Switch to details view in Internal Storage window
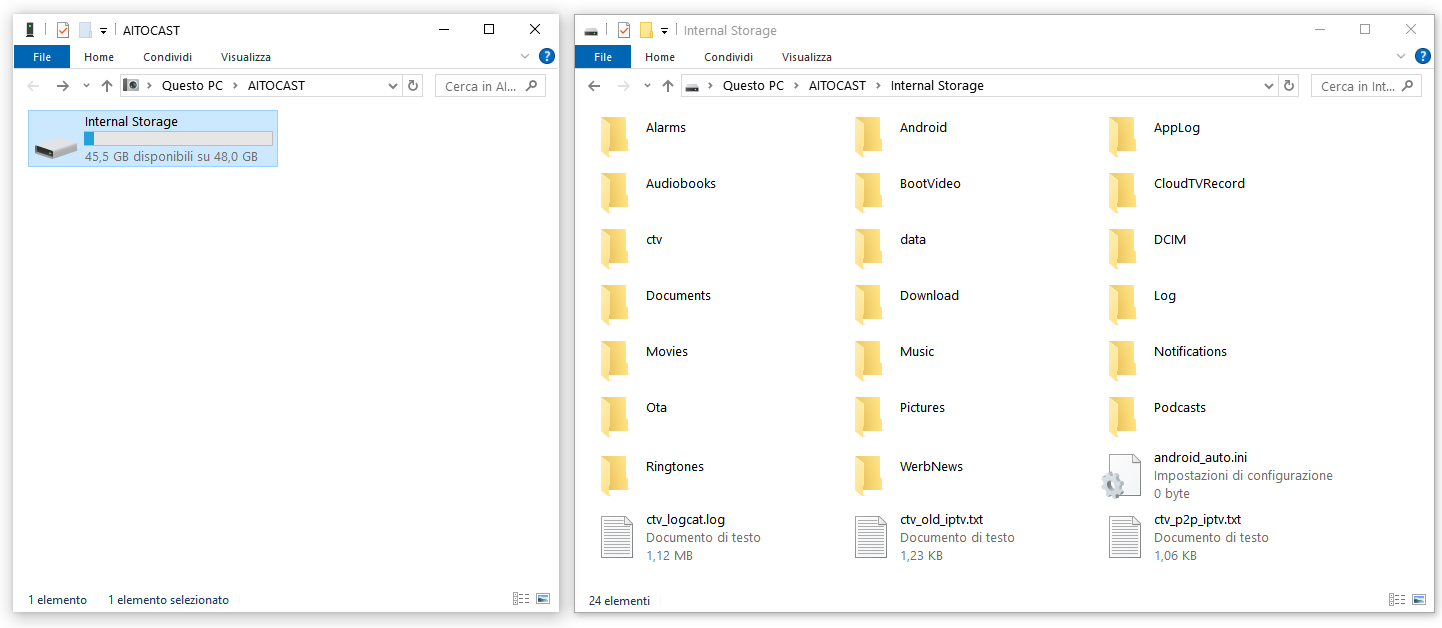 pyautogui.click(x=1397, y=600)
